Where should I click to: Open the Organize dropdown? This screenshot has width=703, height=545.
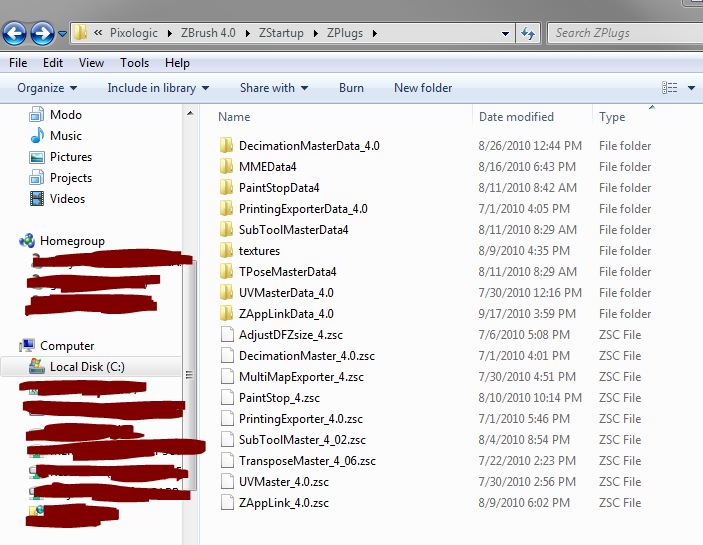(x=47, y=88)
